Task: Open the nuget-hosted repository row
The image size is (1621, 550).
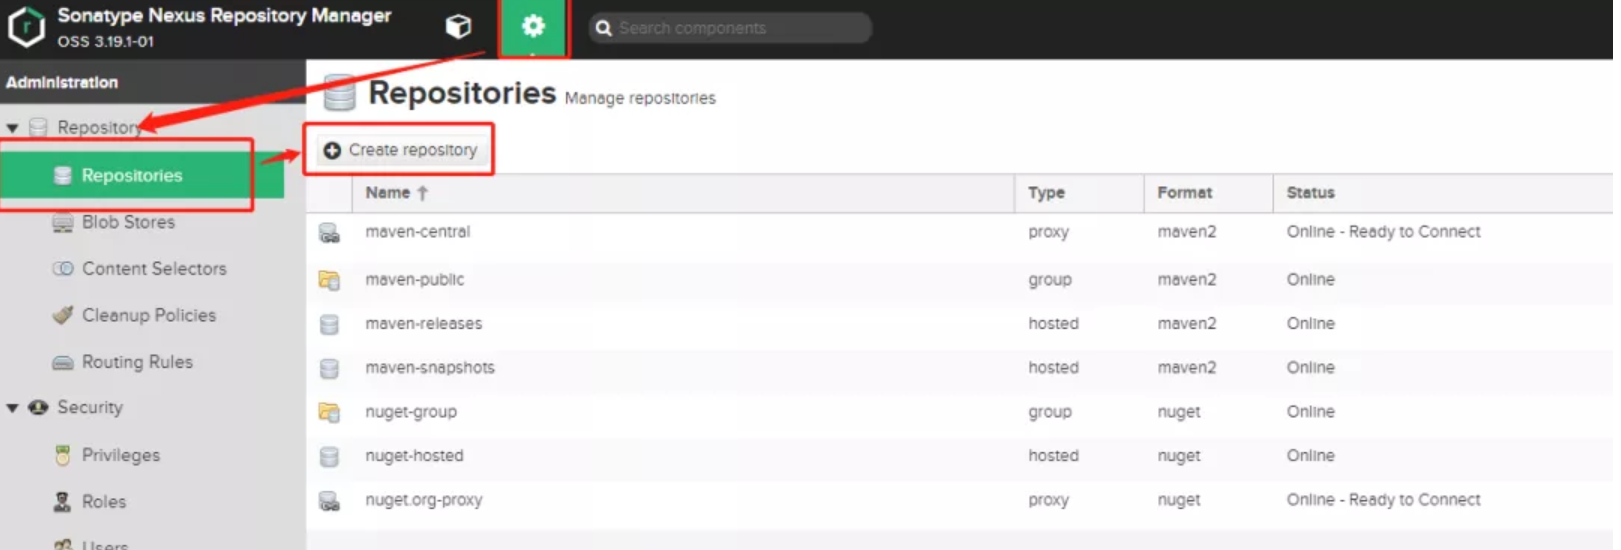Action: pos(960,456)
